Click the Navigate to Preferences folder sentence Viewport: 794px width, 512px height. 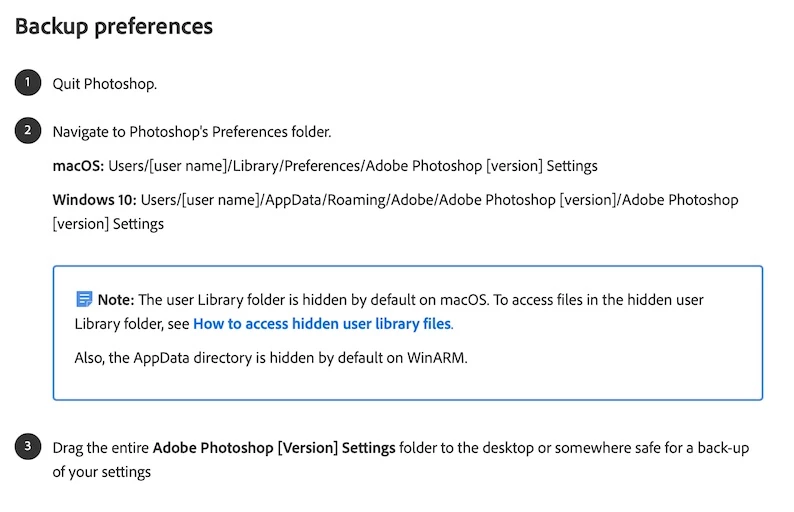192,132
